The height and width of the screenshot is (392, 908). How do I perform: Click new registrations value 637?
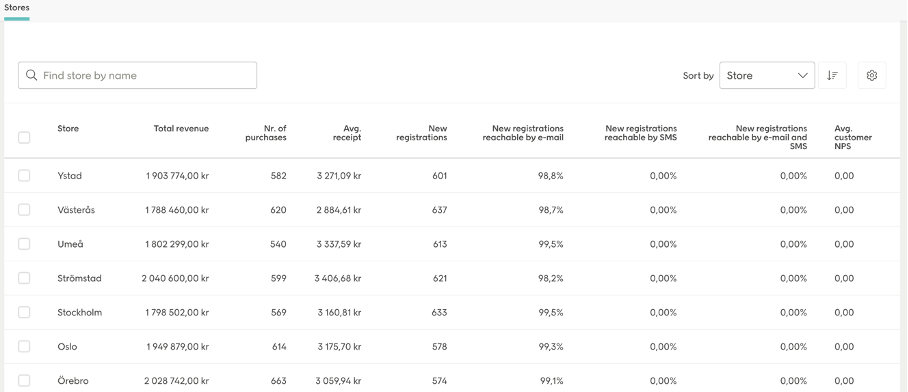point(440,210)
